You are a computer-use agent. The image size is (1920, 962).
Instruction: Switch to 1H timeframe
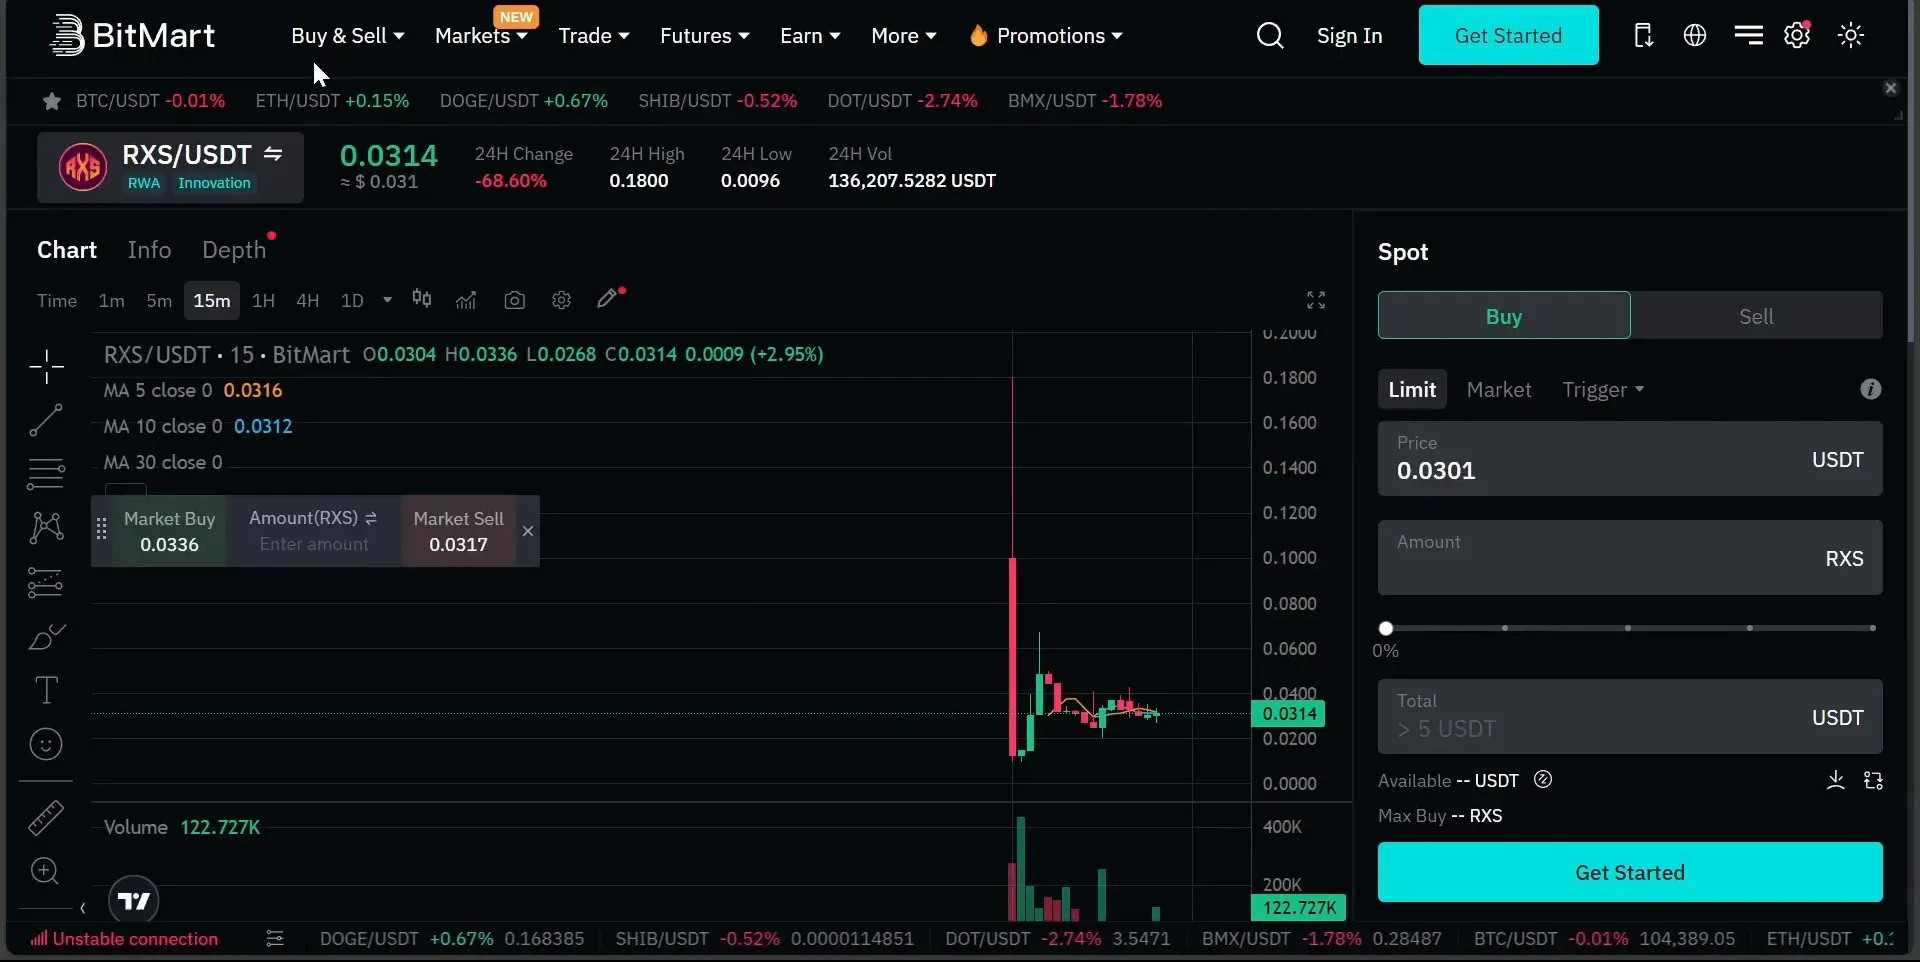coord(263,301)
